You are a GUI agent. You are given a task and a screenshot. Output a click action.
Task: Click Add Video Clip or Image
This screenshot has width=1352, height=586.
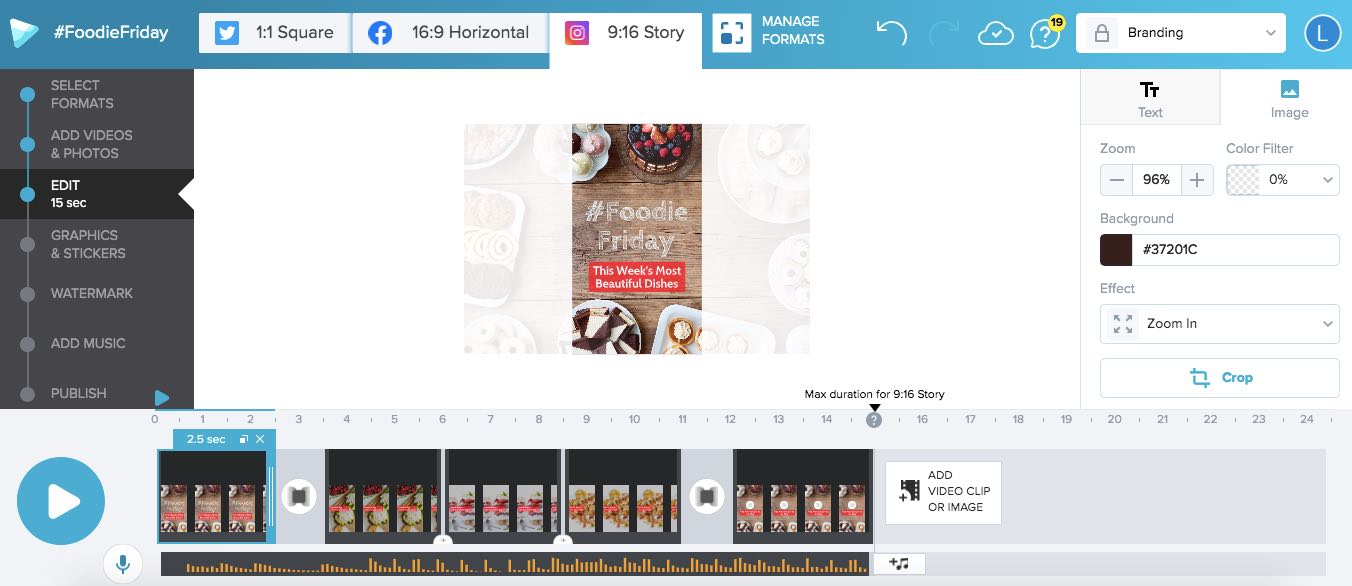pyautogui.click(x=943, y=492)
